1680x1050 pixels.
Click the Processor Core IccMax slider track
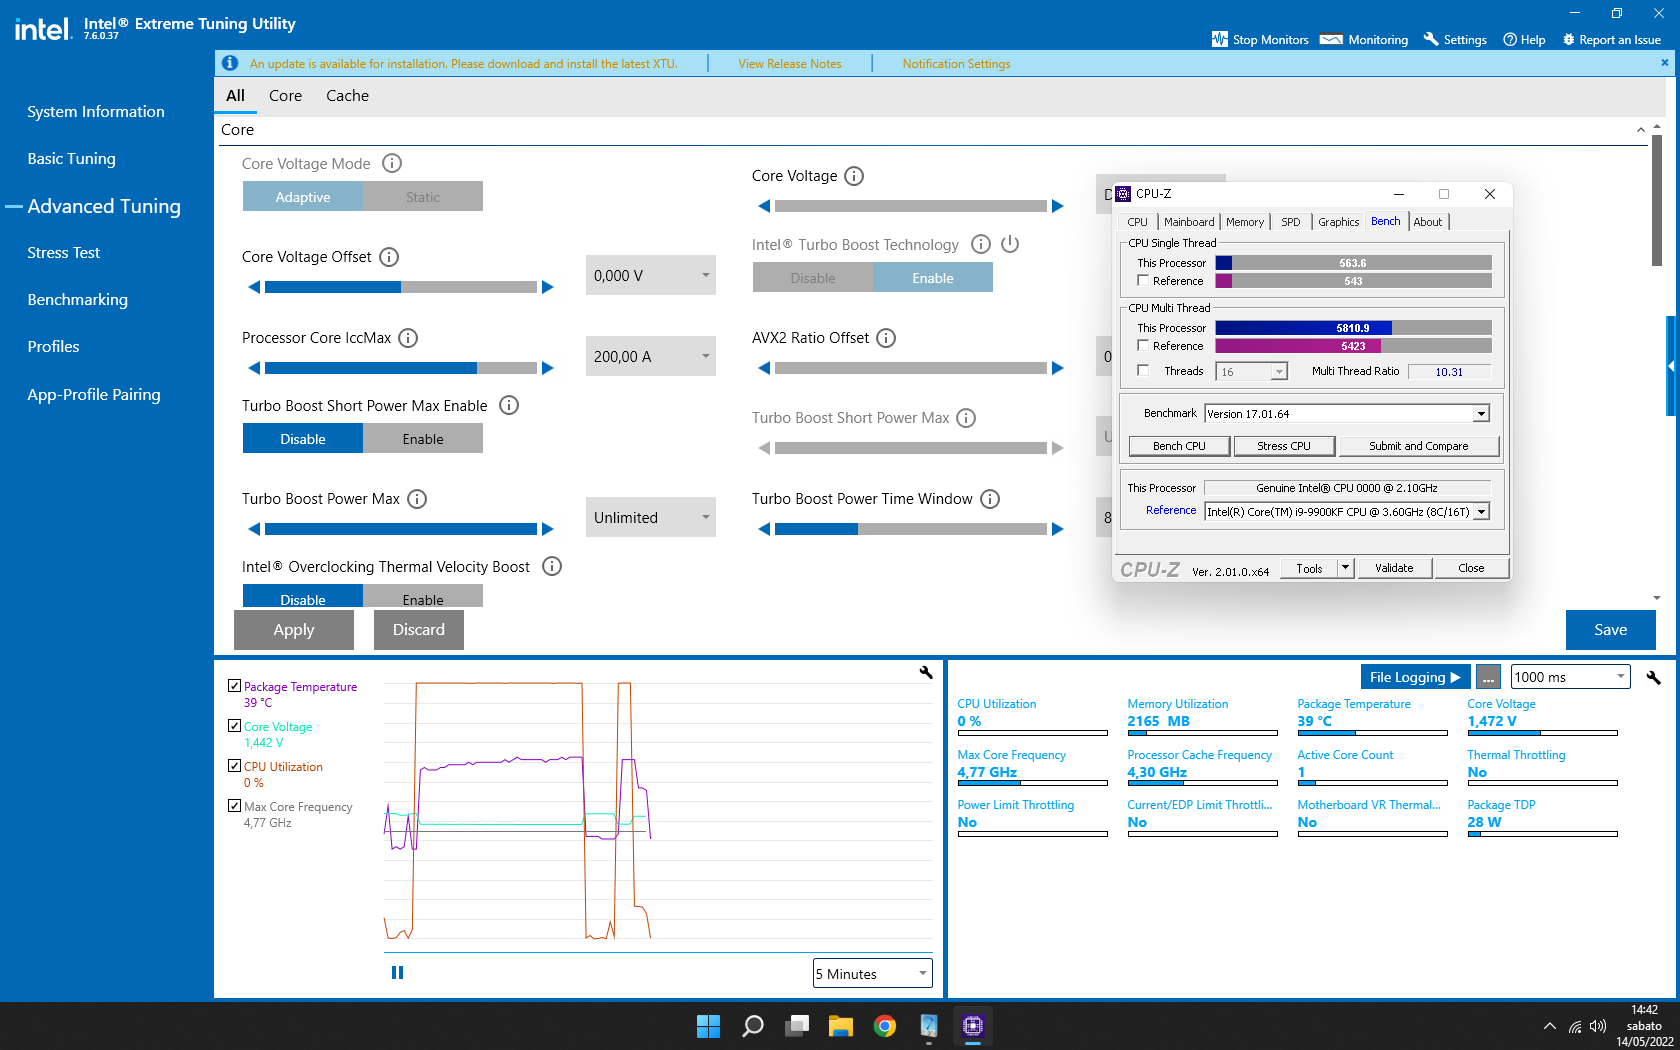[x=400, y=368]
